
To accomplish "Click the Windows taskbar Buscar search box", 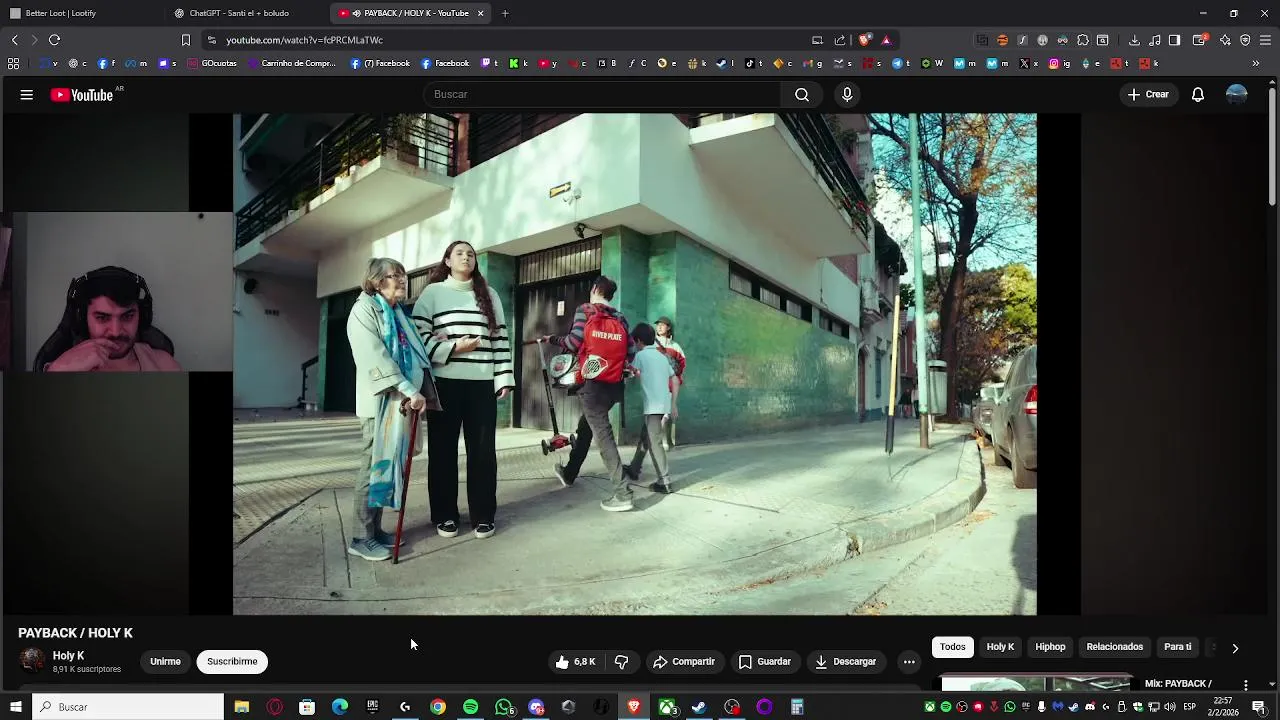I will 128,707.
